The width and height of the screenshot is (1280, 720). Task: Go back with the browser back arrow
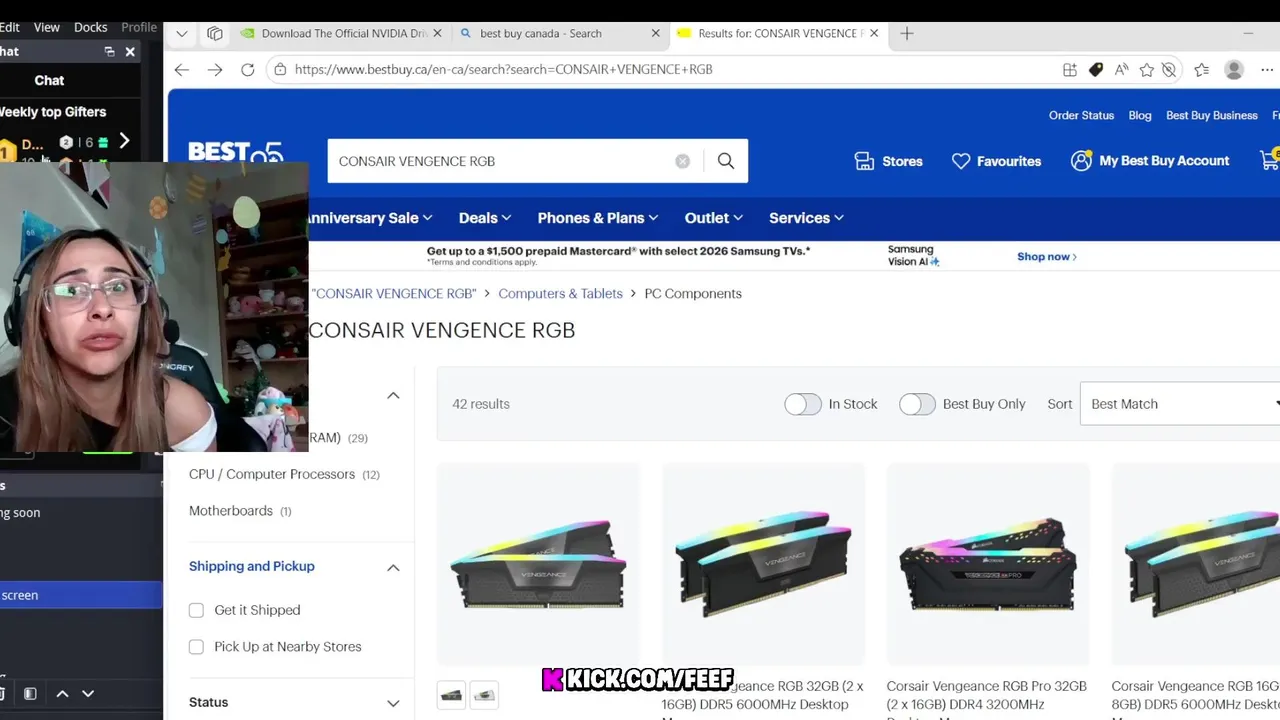click(181, 69)
